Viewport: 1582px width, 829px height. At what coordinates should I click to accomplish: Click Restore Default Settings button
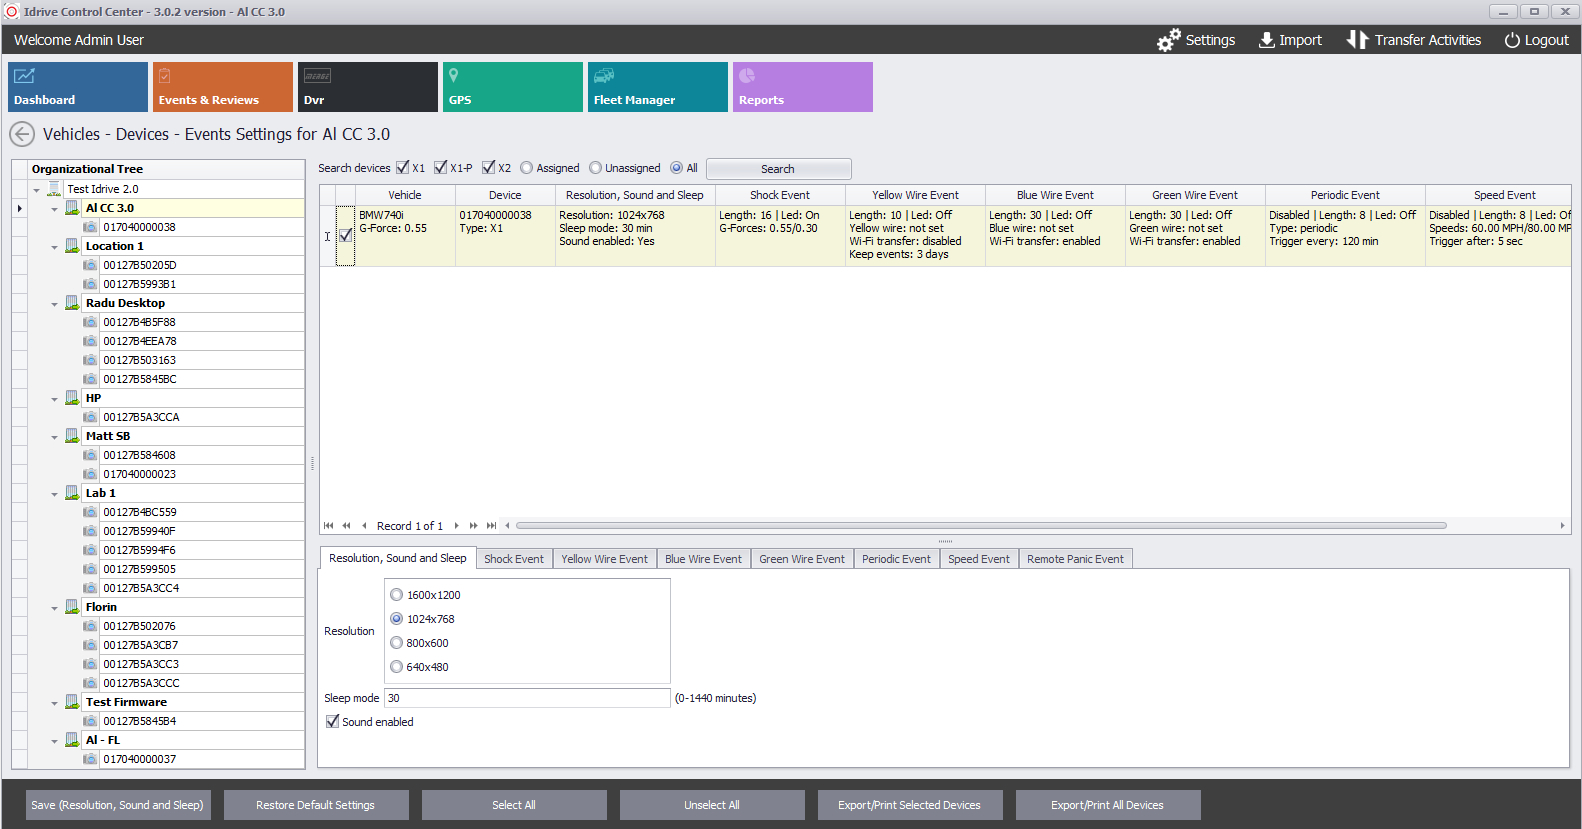[x=315, y=805]
